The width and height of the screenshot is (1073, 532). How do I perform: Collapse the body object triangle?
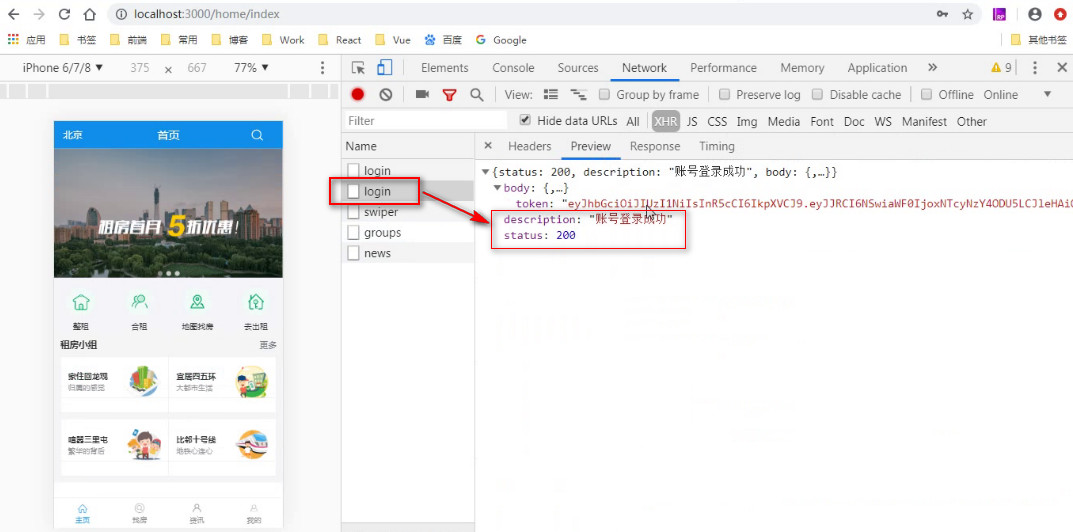click(497, 188)
